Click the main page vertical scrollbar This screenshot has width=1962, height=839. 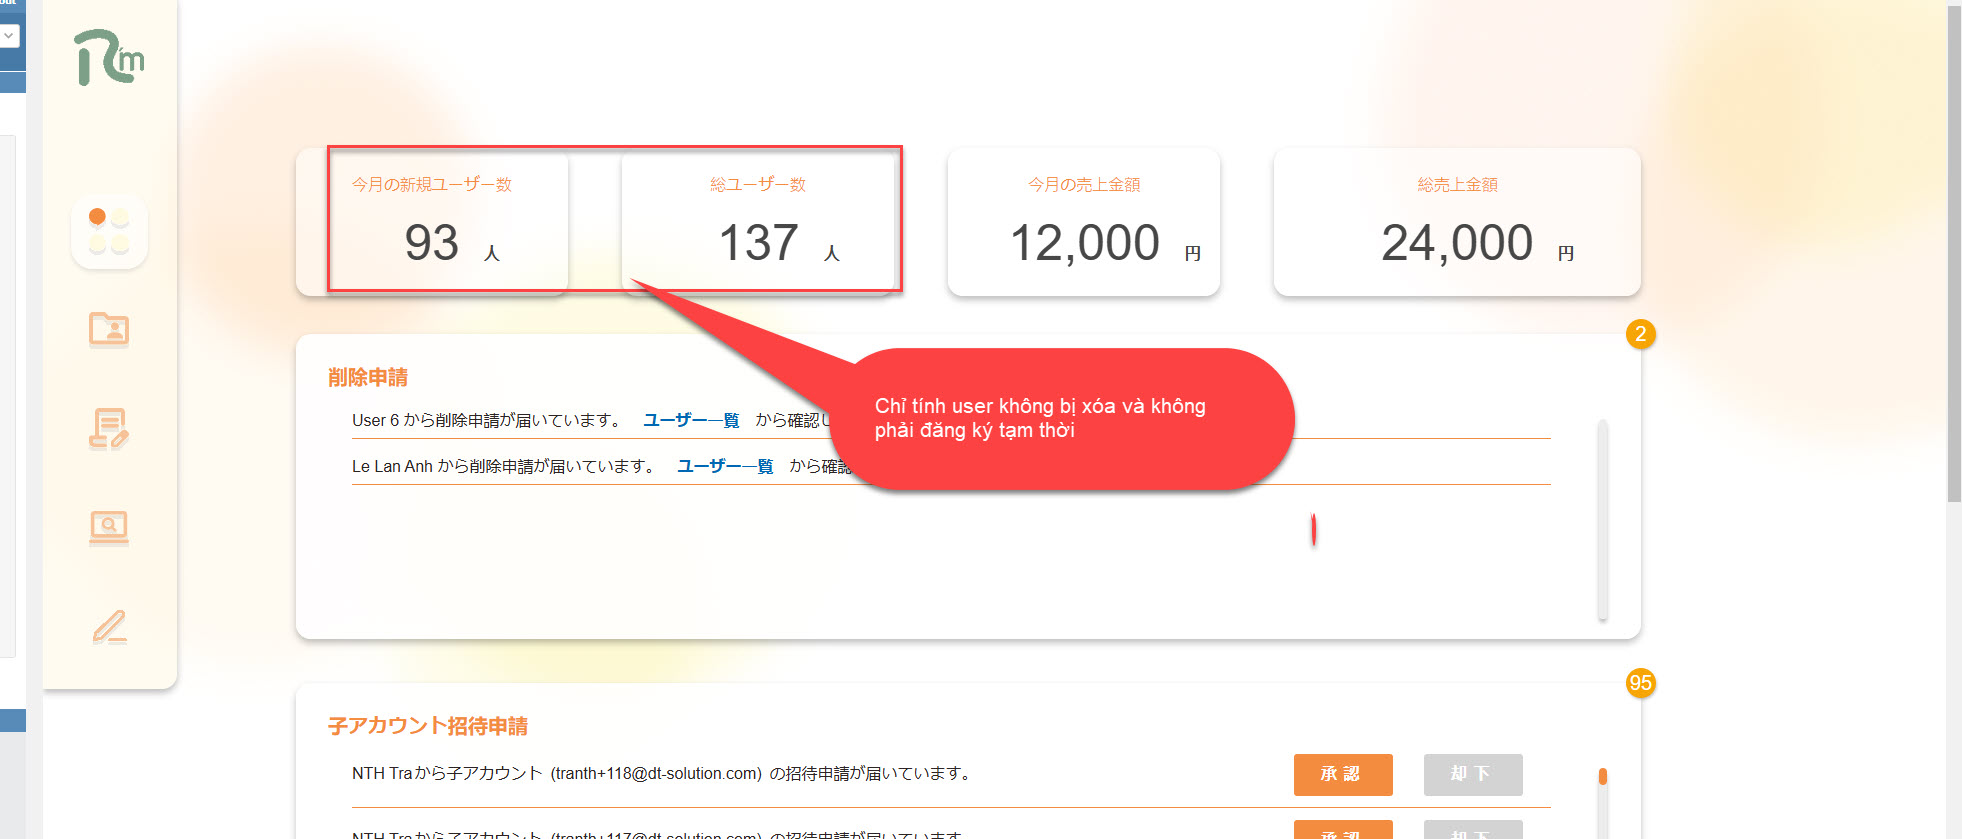(x=1954, y=250)
